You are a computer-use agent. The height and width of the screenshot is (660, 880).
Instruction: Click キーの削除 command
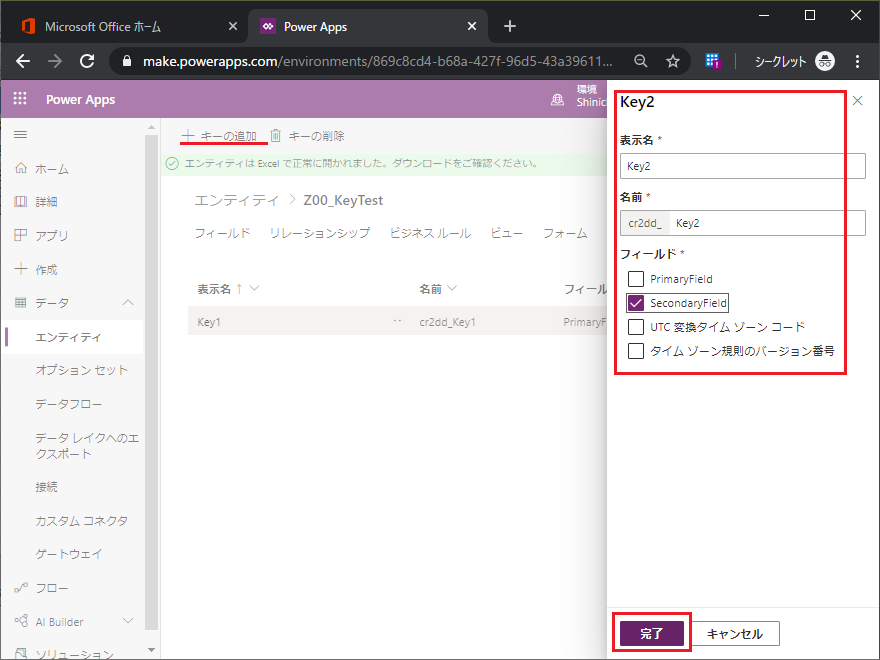(x=308, y=135)
